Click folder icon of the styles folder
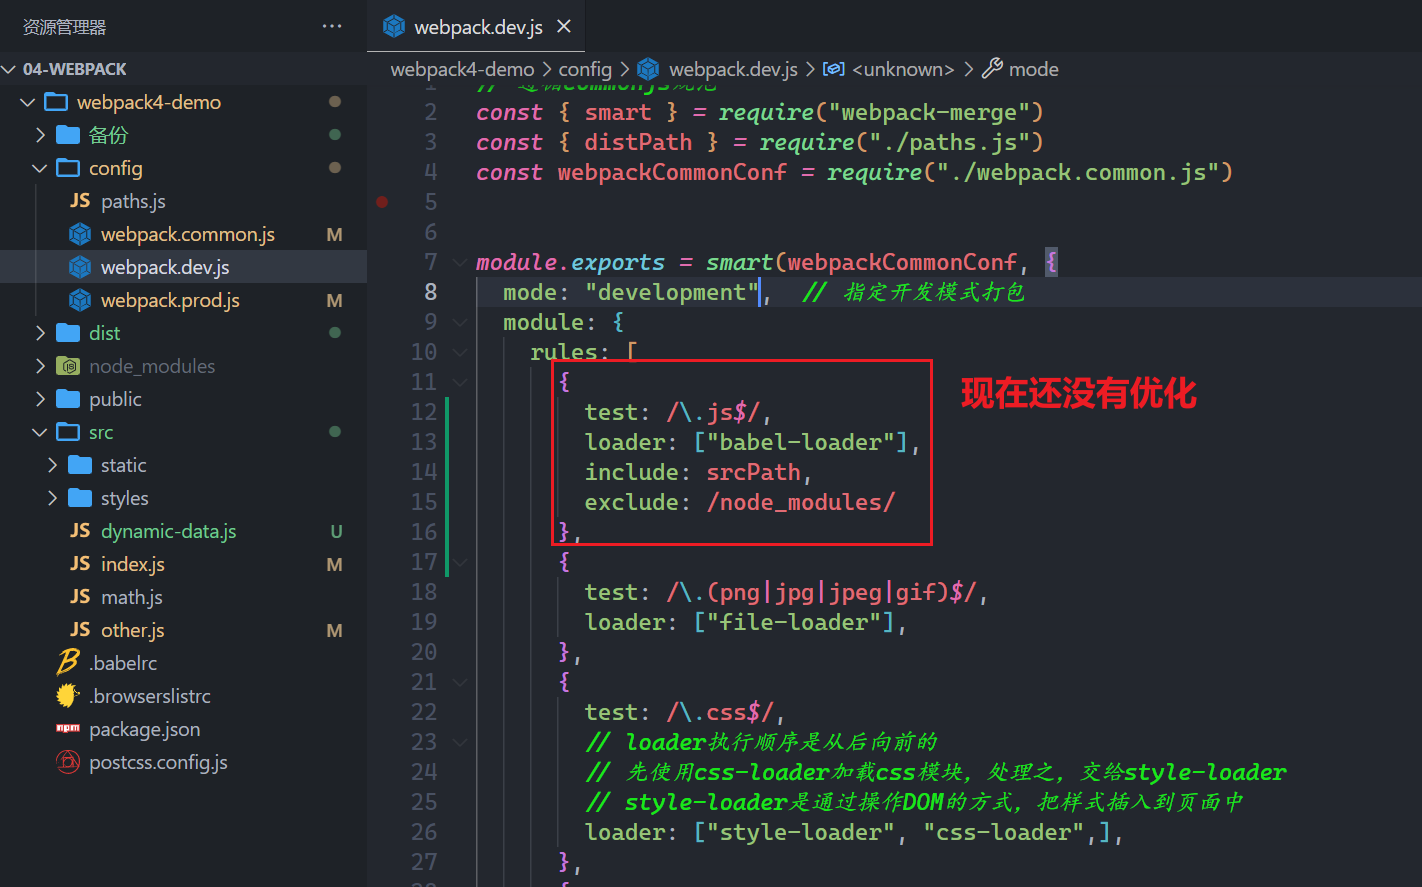This screenshot has width=1422, height=887. pyautogui.click(x=80, y=498)
